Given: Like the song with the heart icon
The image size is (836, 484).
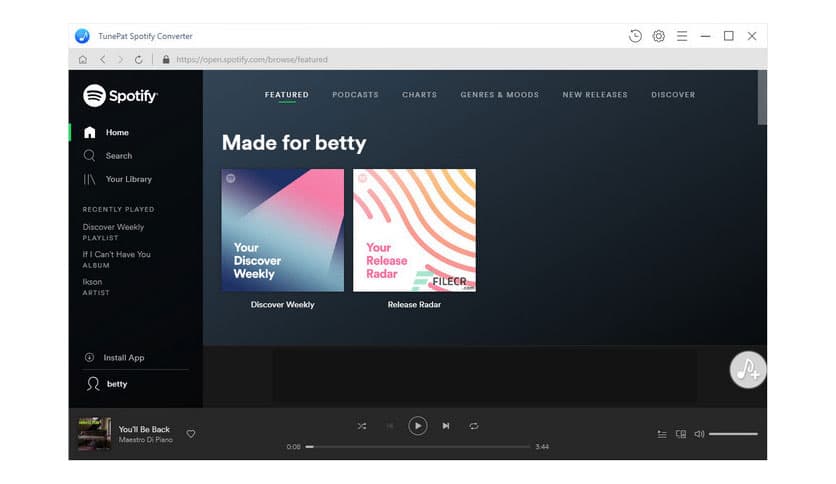Looking at the screenshot, I should coord(191,434).
